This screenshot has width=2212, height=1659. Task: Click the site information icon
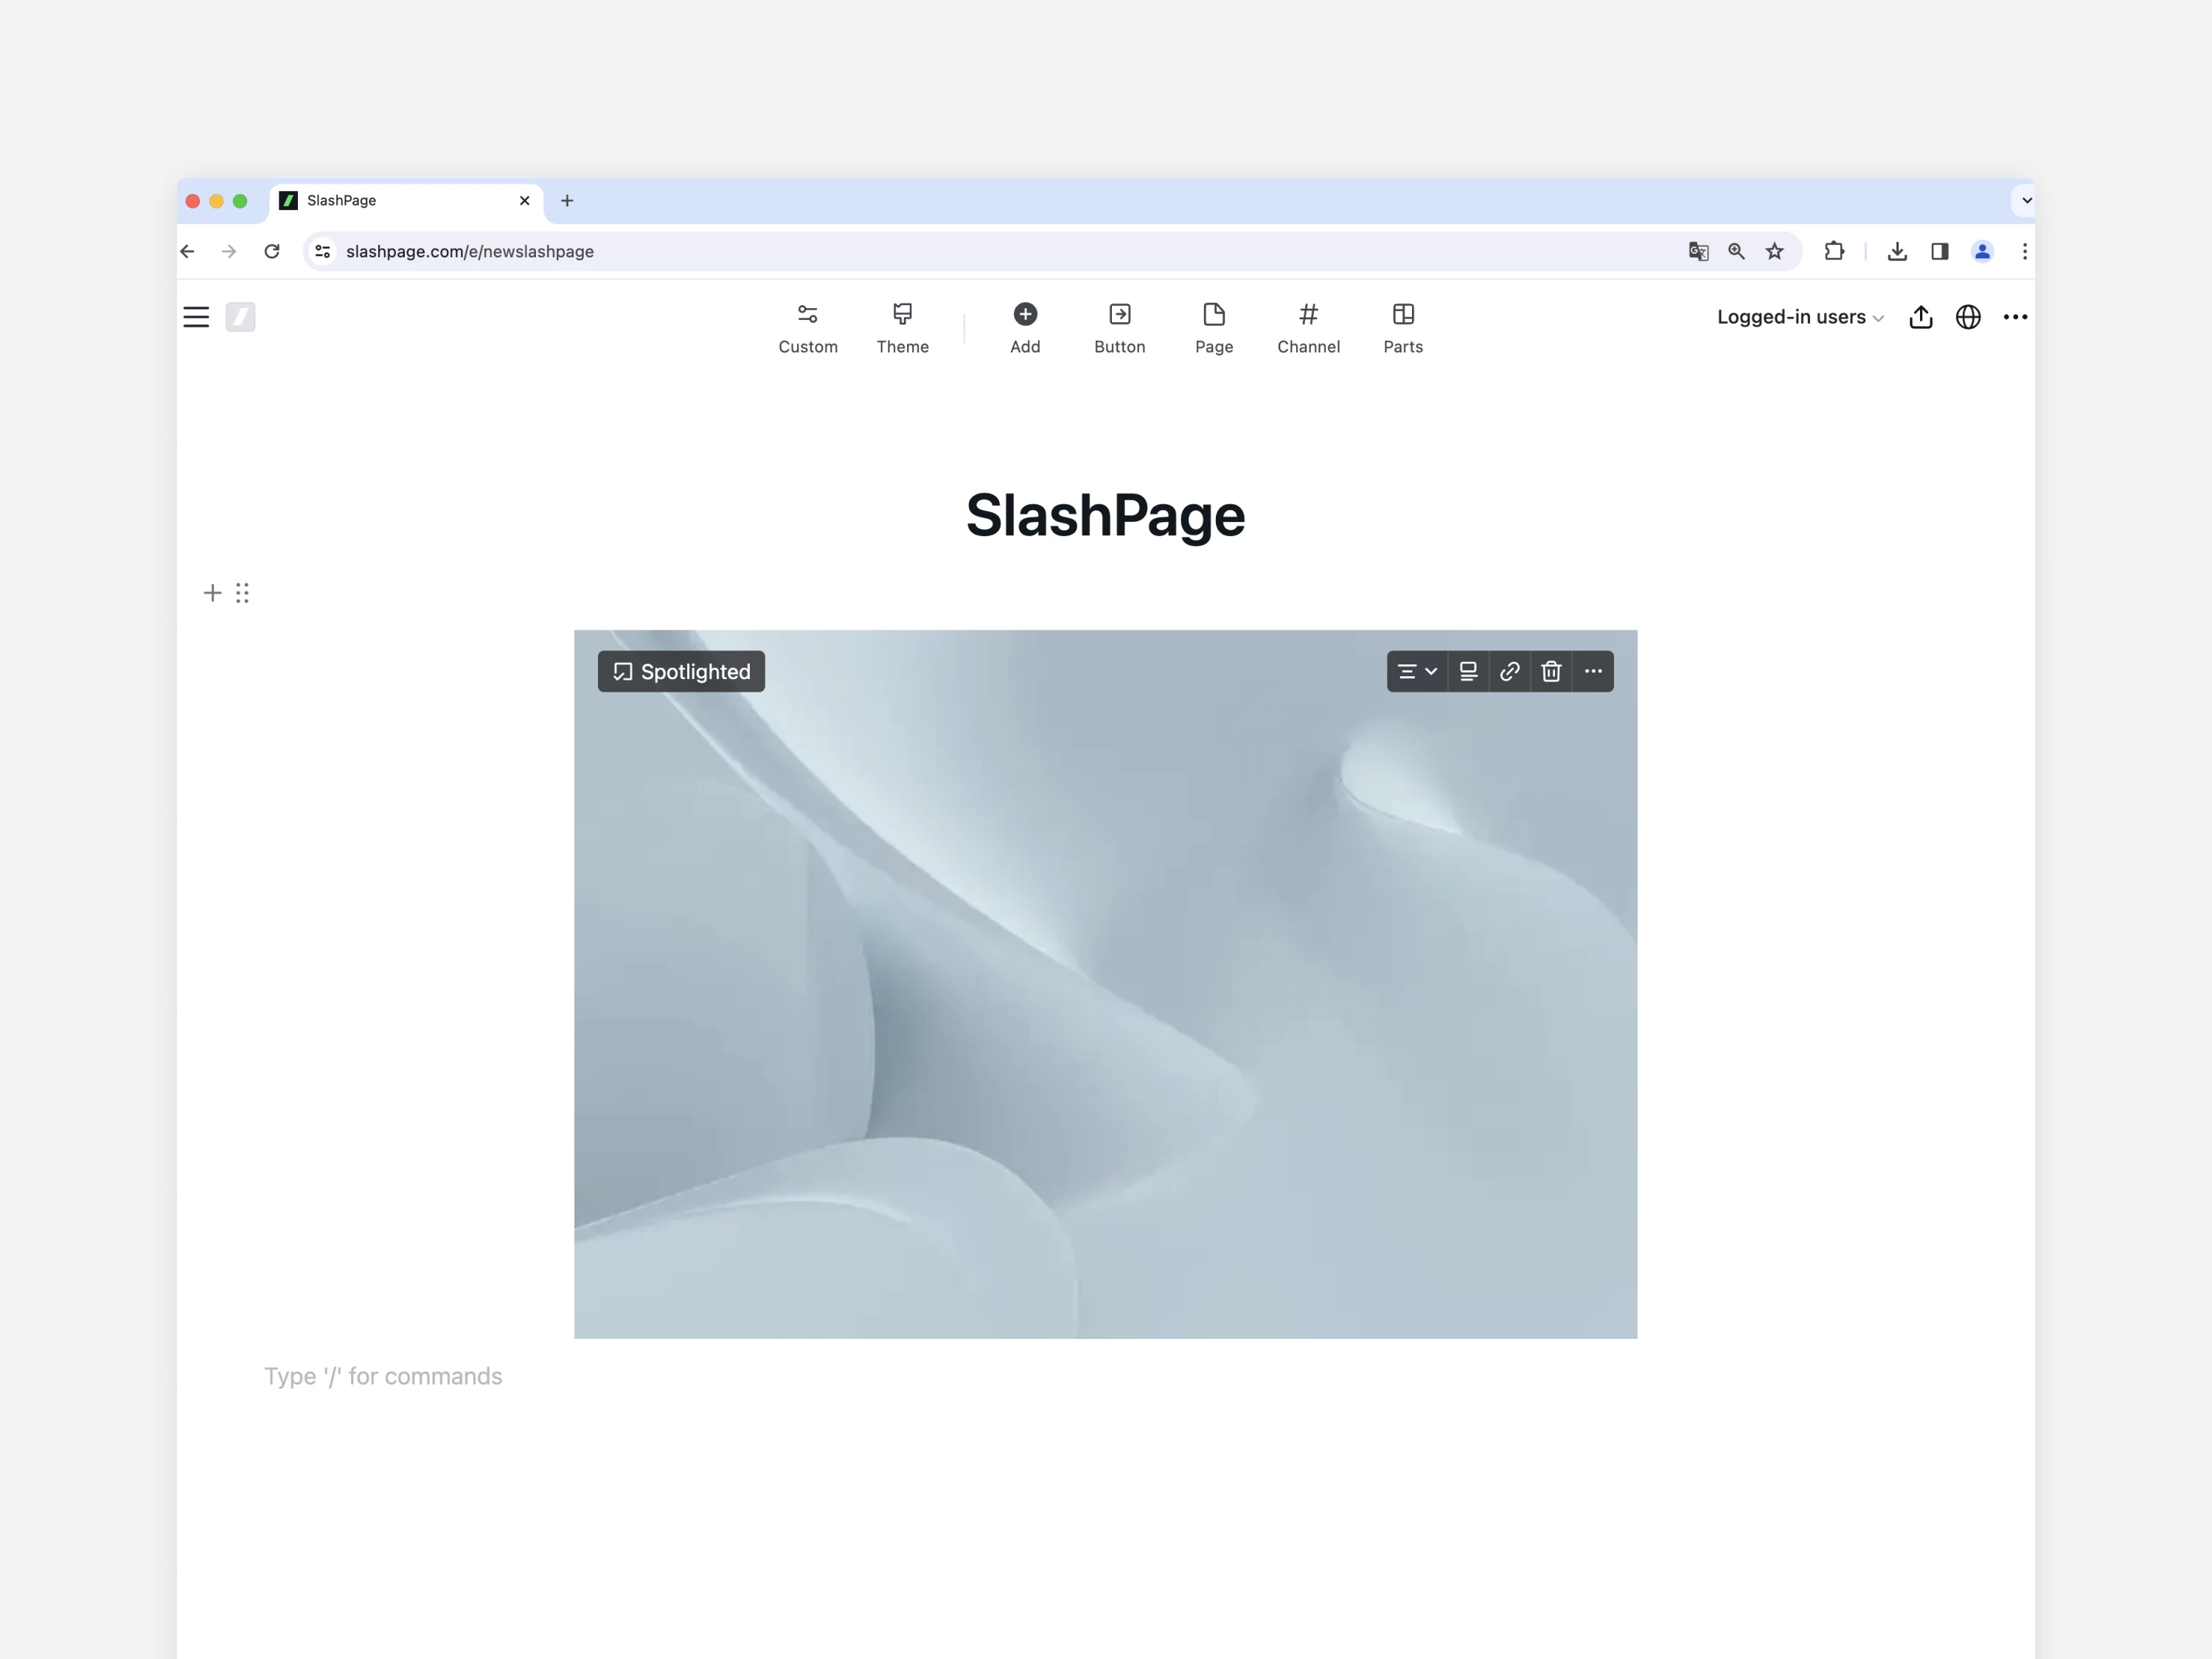click(x=322, y=251)
